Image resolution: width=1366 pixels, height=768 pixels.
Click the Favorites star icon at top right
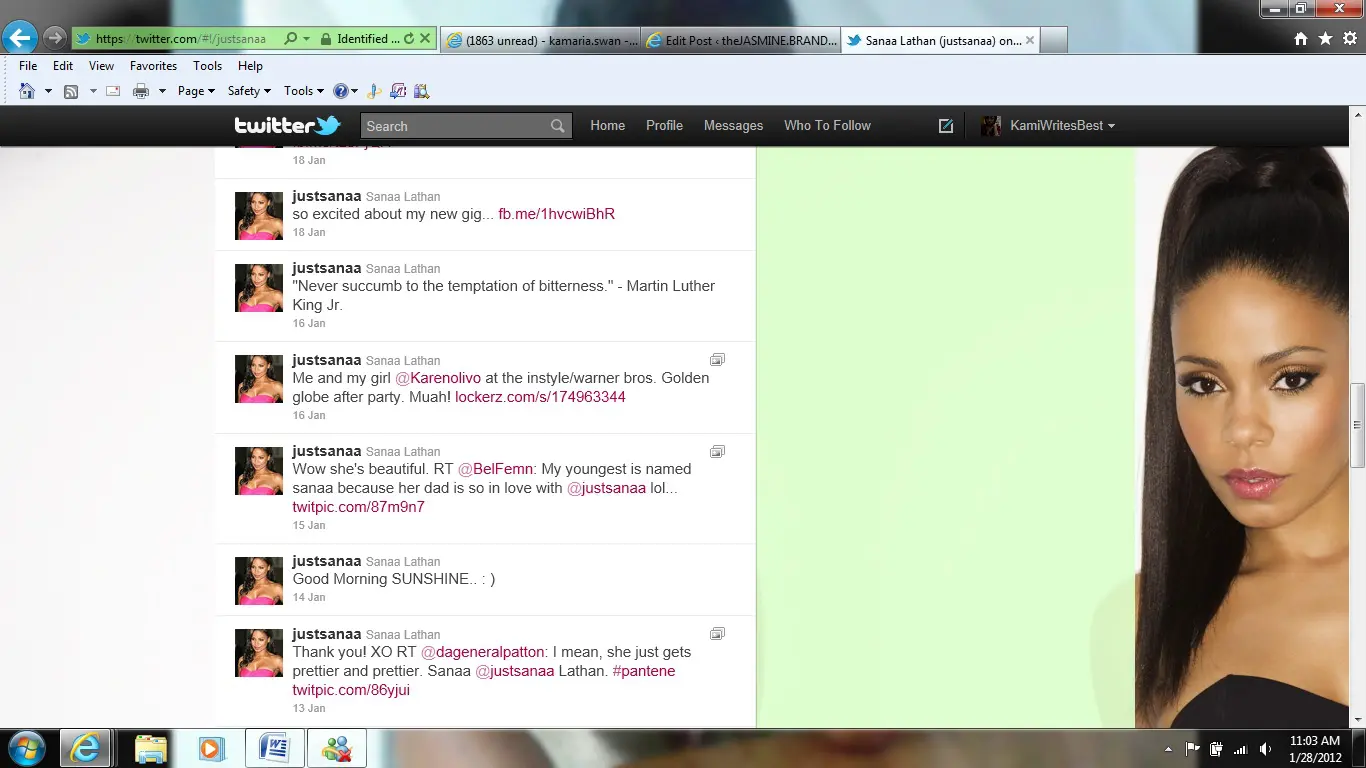[x=1325, y=39]
